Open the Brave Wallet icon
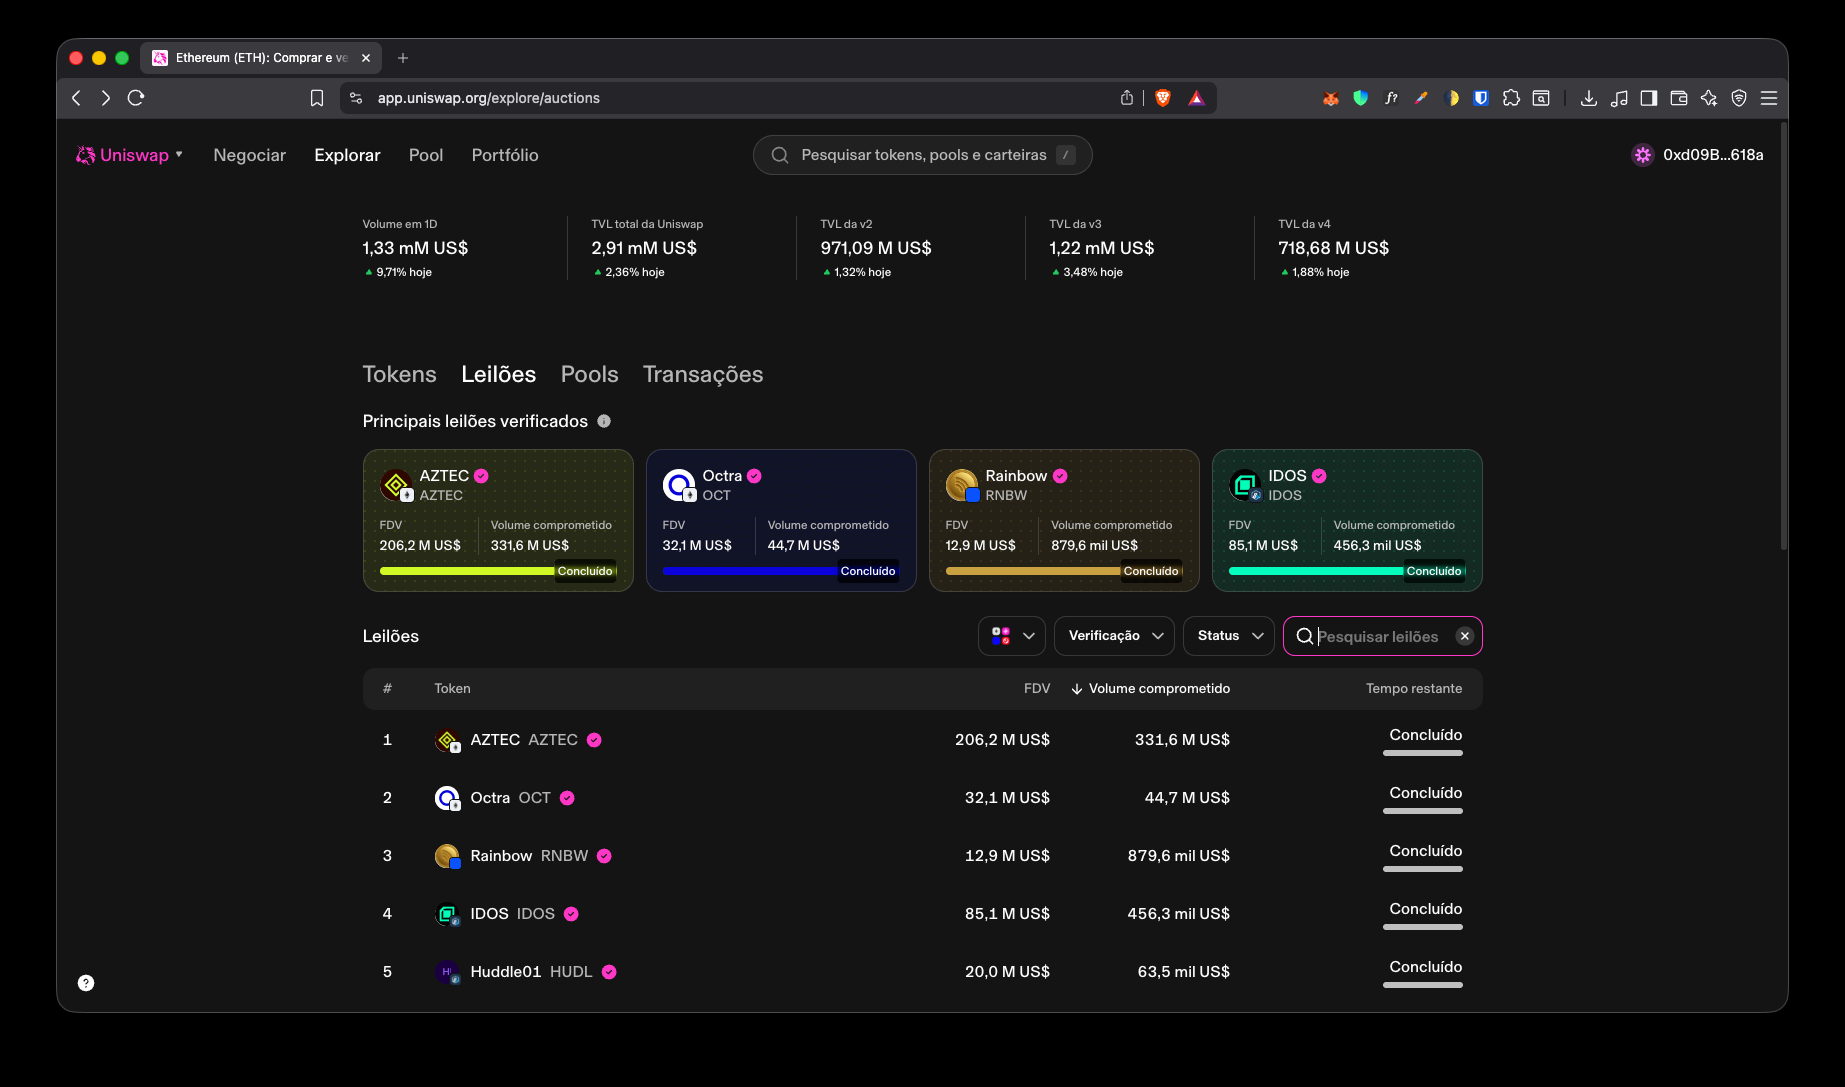 (1679, 98)
